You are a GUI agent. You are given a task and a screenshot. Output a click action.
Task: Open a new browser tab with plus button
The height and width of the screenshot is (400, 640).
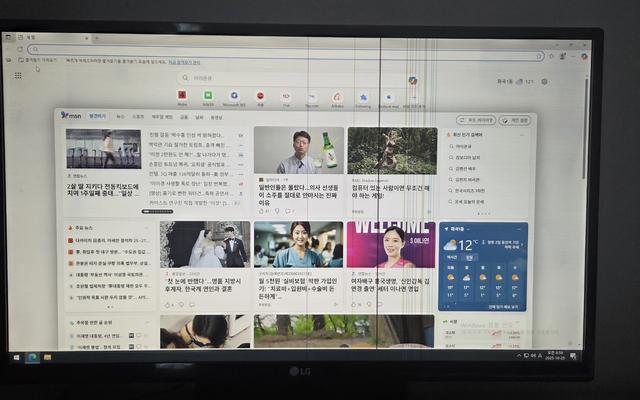tap(97, 38)
